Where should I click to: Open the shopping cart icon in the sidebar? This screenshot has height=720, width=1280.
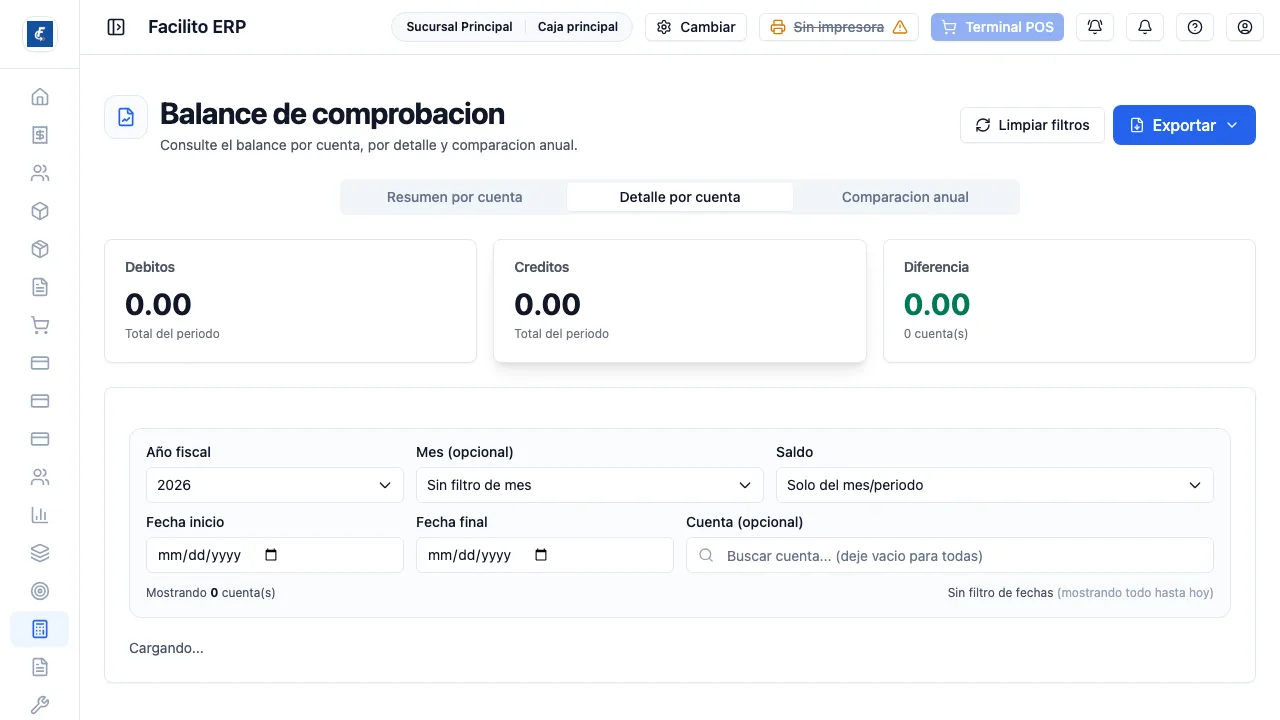[x=40, y=325]
